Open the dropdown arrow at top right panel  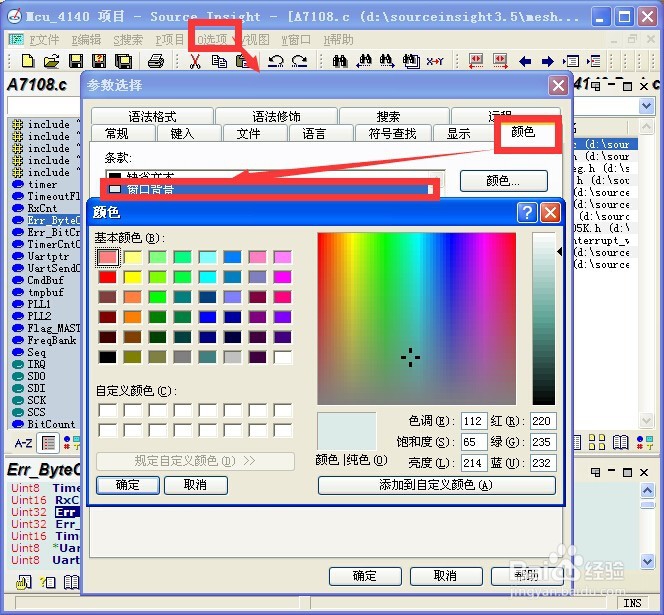pyautogui.click(x=646, y=105)
